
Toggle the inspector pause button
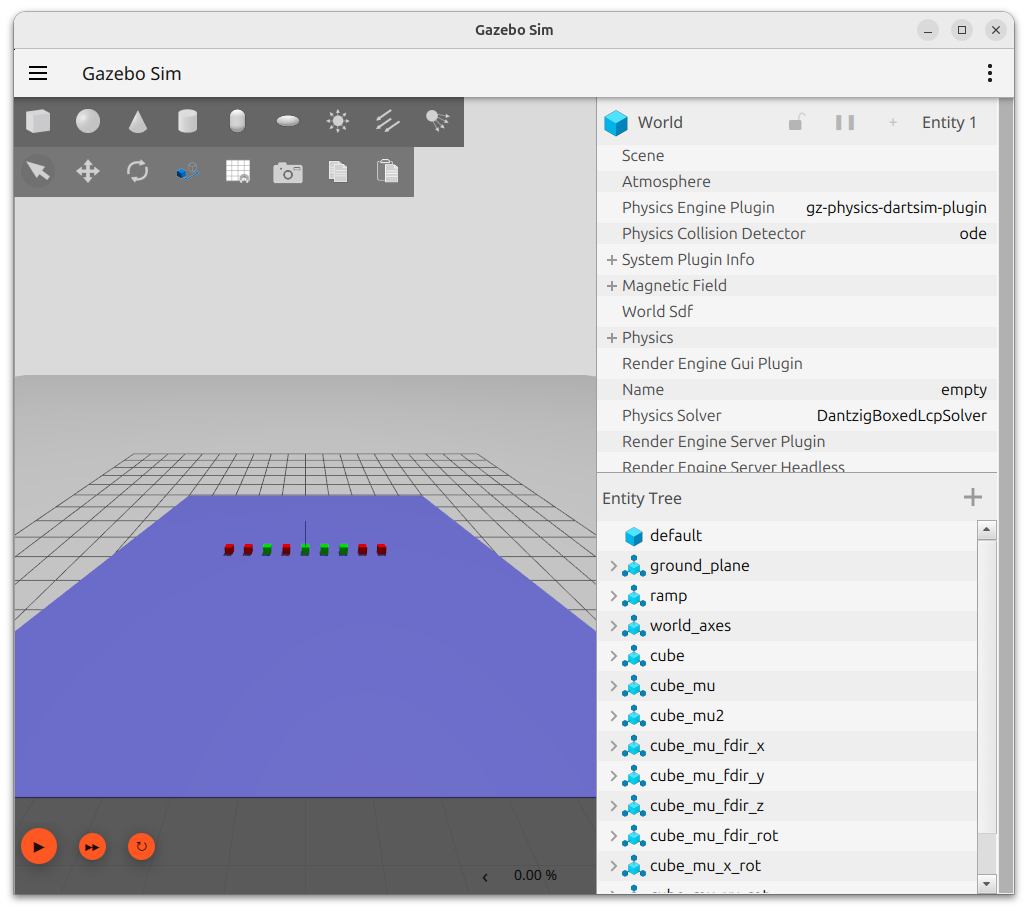pos(845,122)
